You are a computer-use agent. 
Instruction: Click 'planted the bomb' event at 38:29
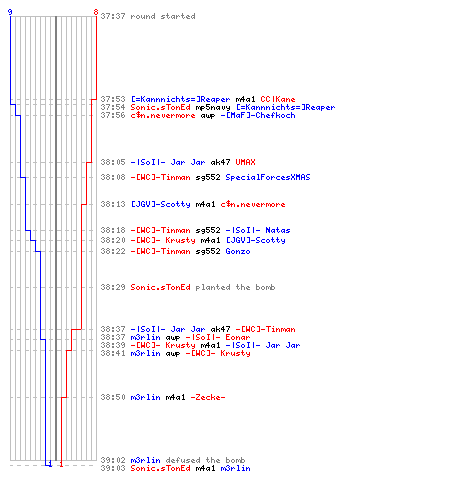(x=235, y=287)
